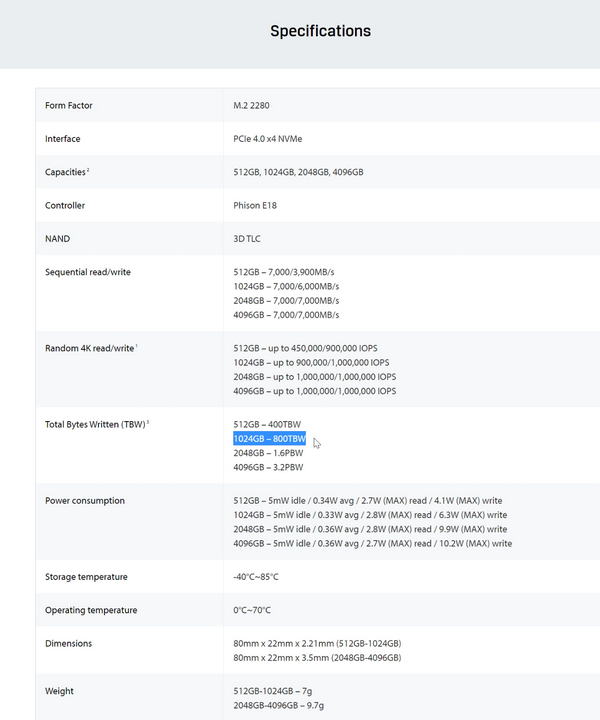Open footnote 2 next to Capacities
The height and width of the screenshot is (720, 600).
tap(88, 170)
